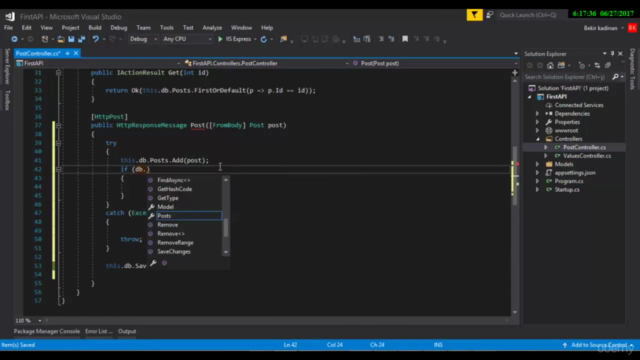Open the Analyze menu

click(x=212, y=28)
